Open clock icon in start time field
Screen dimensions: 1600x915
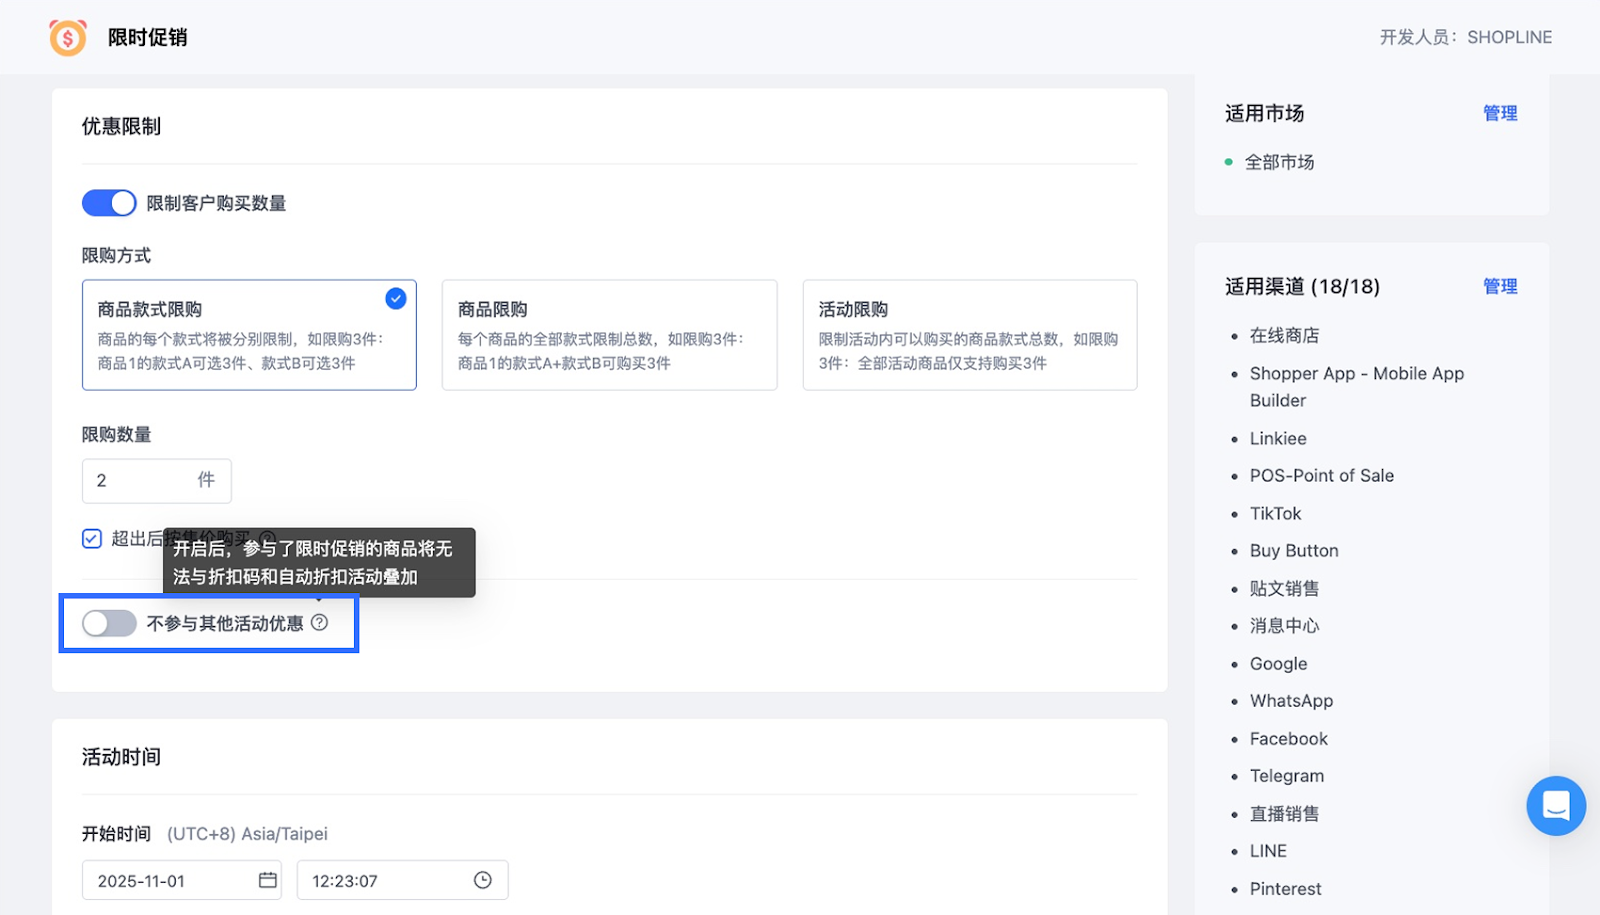483,880
